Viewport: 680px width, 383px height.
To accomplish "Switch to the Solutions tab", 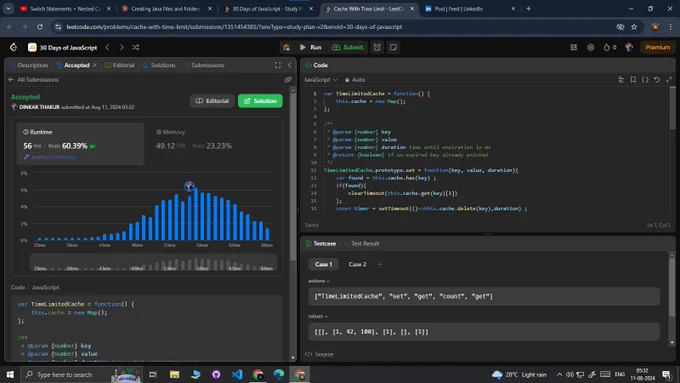I will coord(159,65).
